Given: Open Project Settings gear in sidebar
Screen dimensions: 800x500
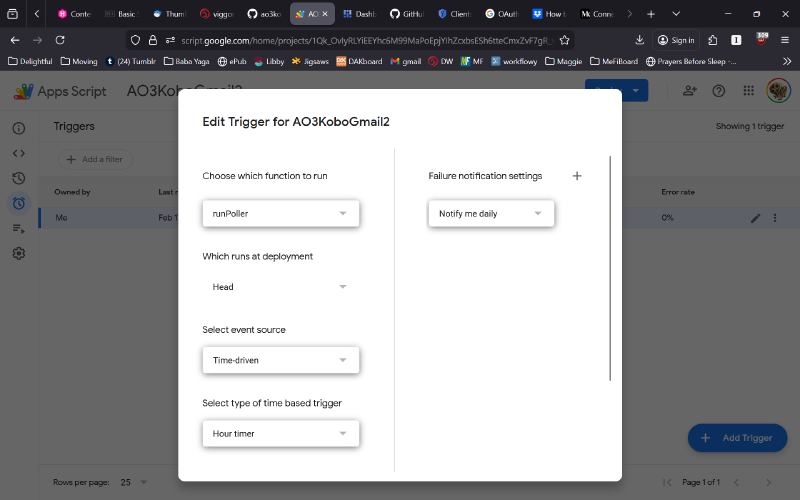Looking at the screenshot, I should (x=18, y=253).
